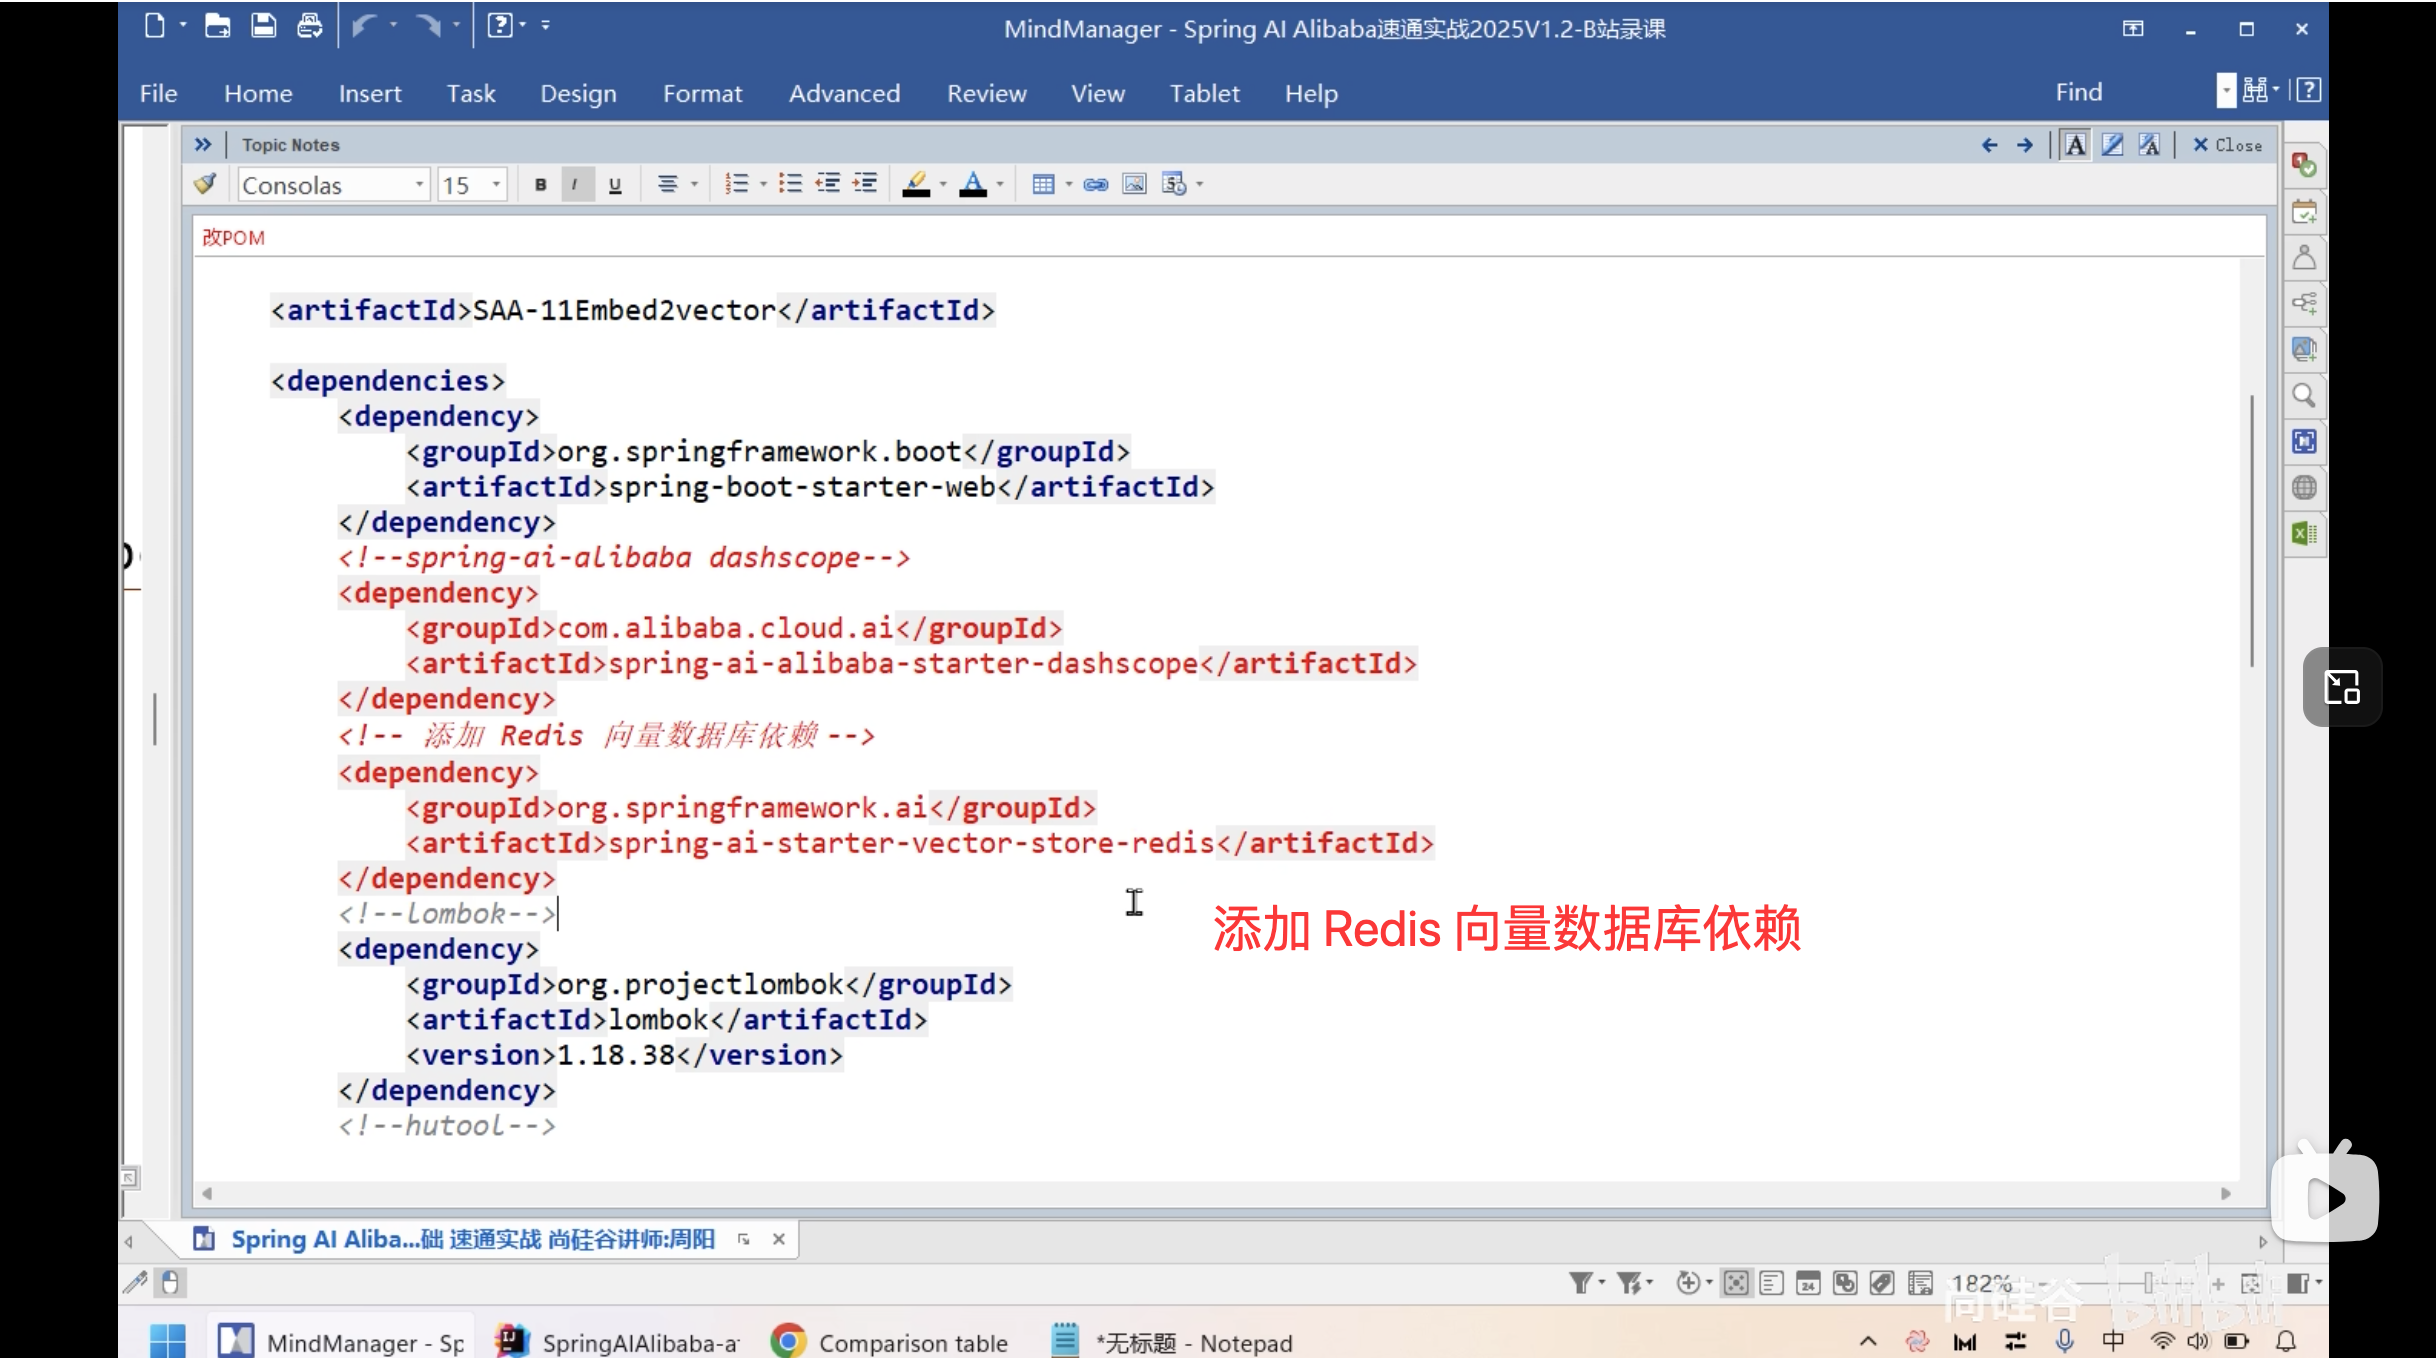Go to the previous topic note arrow

1989,145
